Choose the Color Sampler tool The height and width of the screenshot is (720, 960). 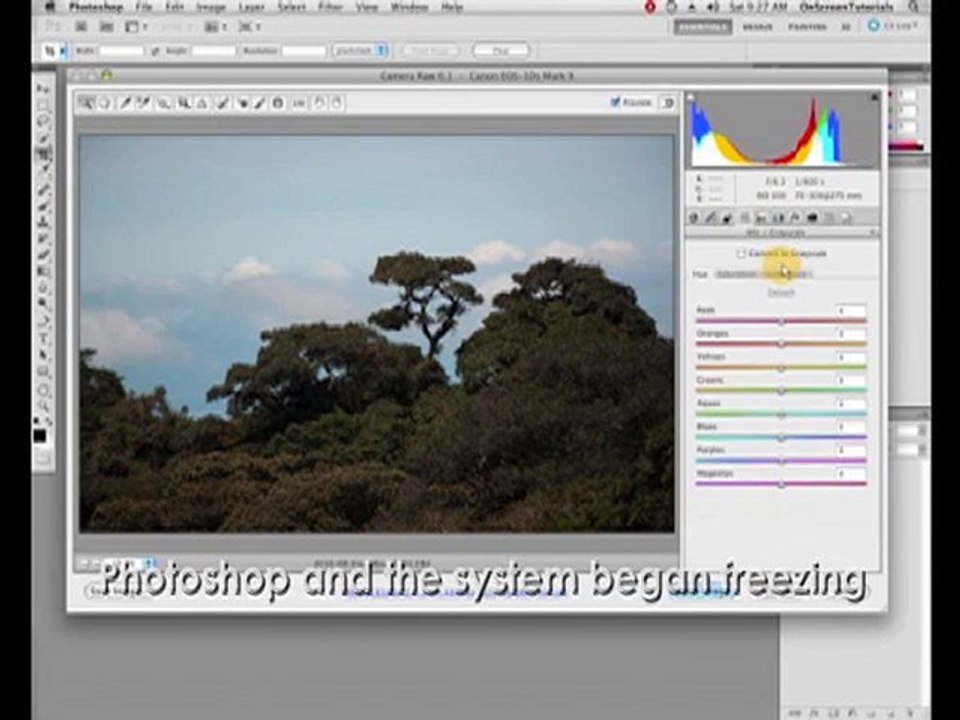coord(143,103)
